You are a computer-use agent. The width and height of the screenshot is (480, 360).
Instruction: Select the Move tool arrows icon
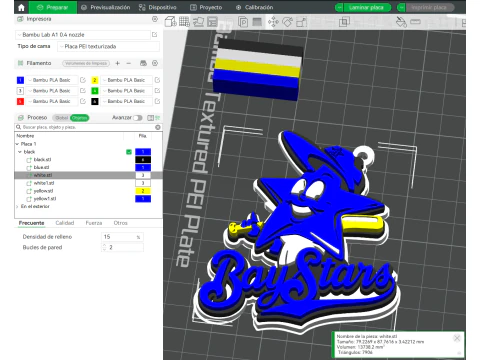point(273,22)
